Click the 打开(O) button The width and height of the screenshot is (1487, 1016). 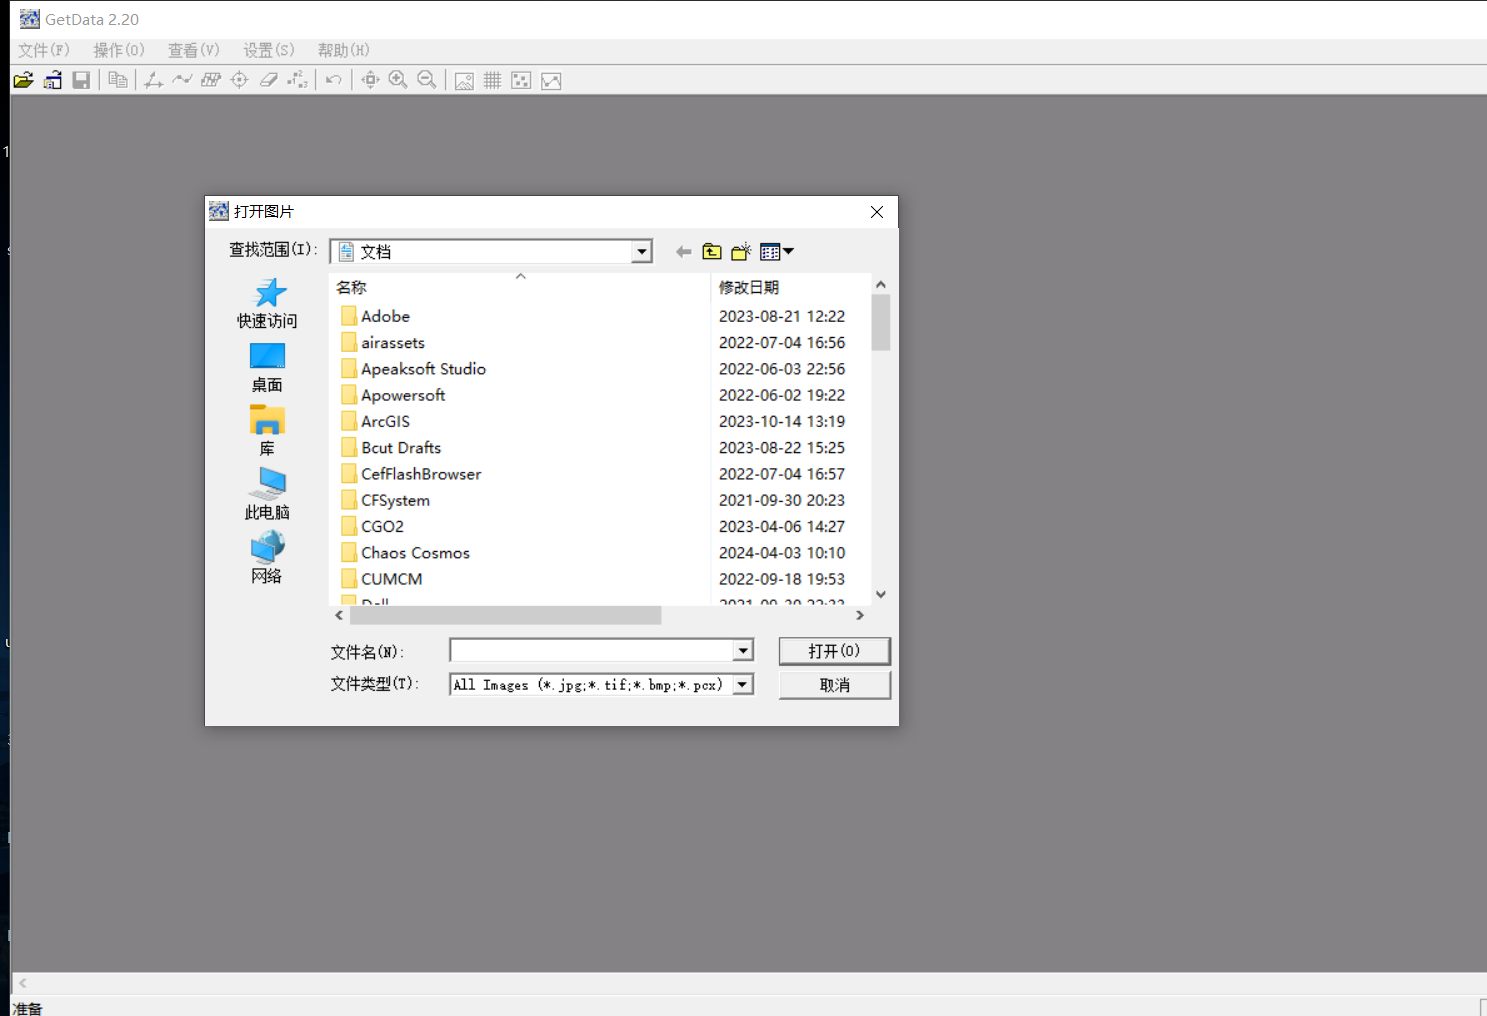click(834, 651)
